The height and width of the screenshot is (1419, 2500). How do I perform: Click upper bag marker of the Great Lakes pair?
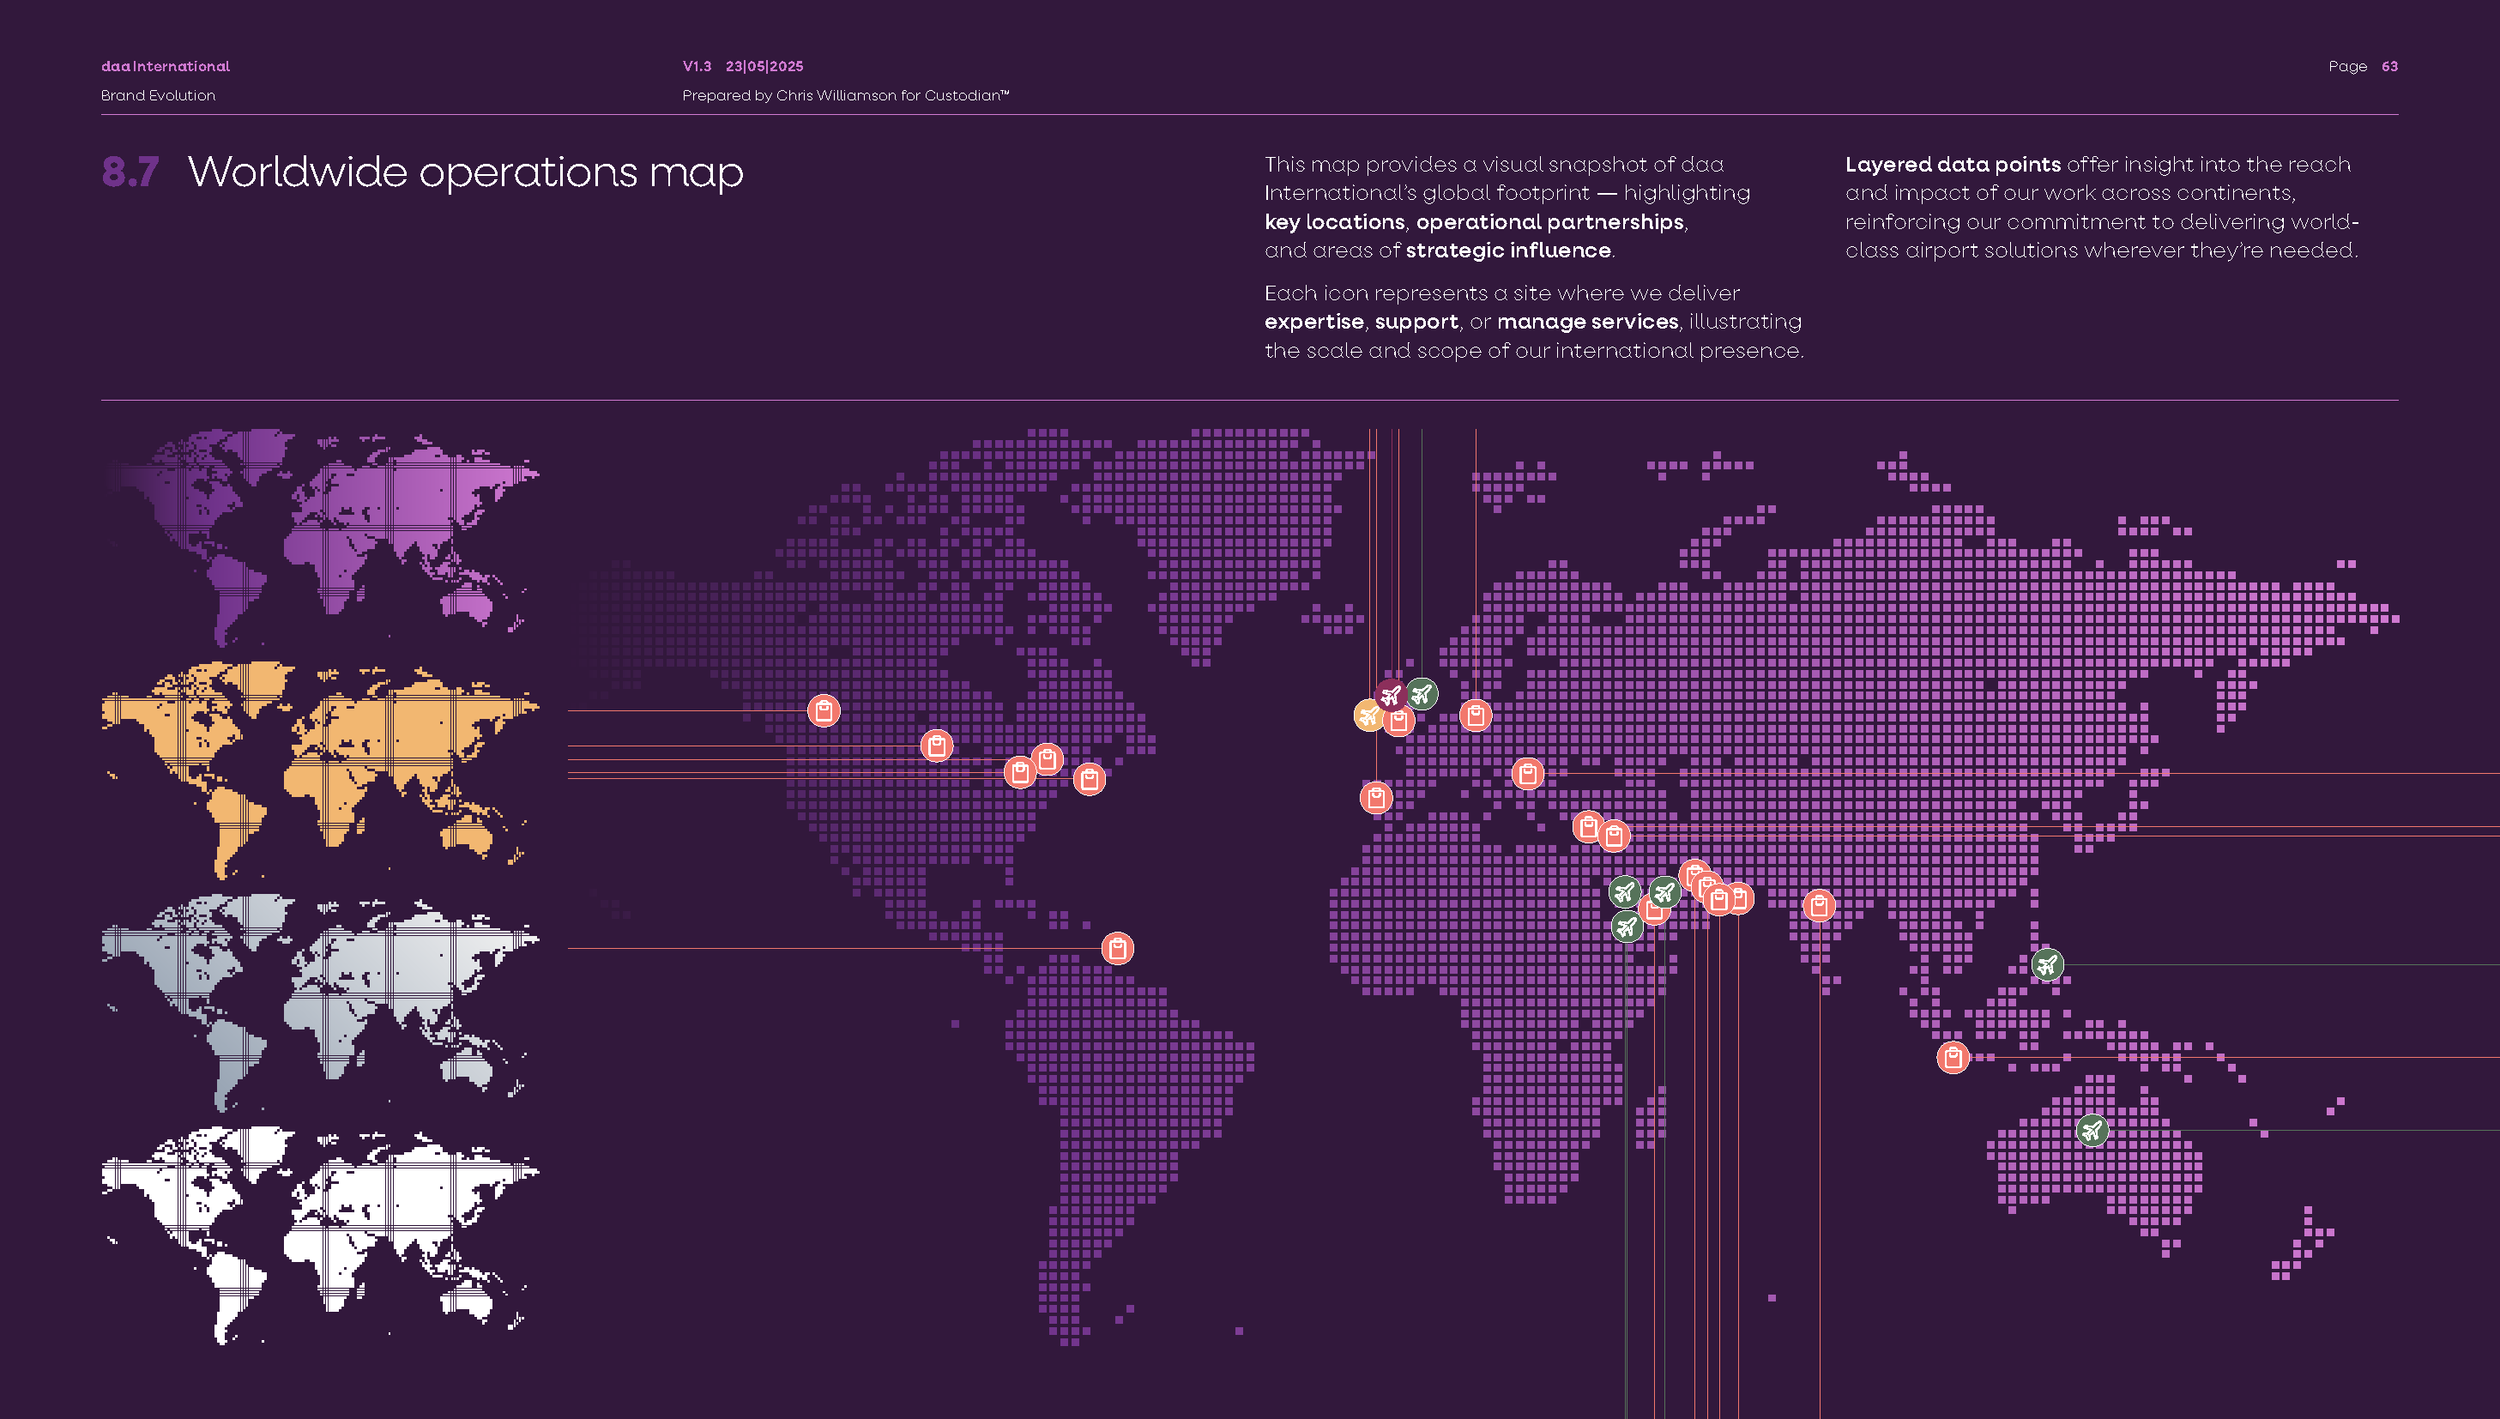[1047, 760]
